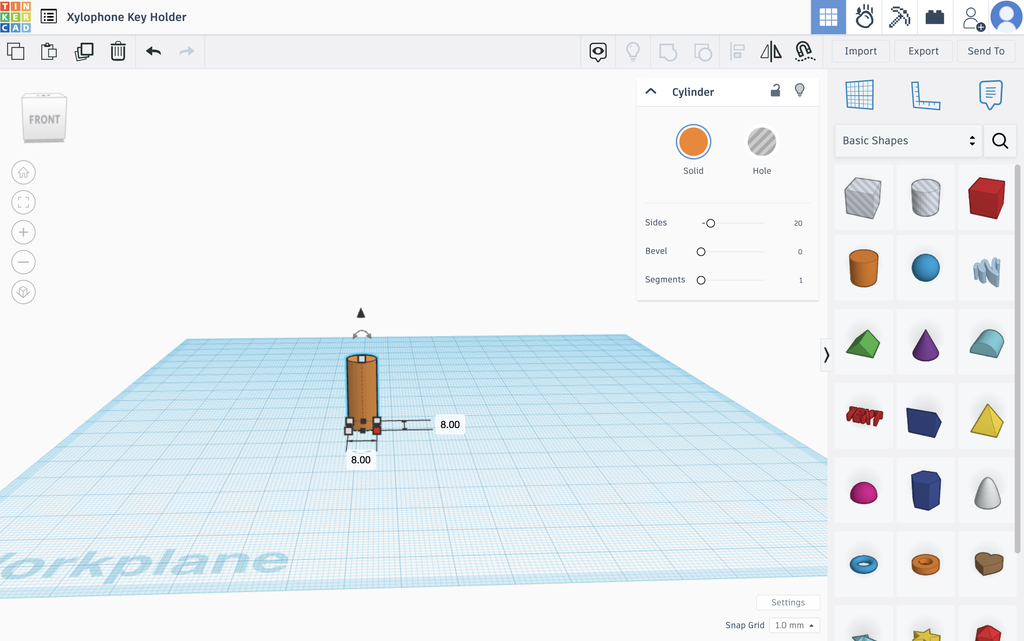Switch to orthographic view cube icon

point(24,292)
